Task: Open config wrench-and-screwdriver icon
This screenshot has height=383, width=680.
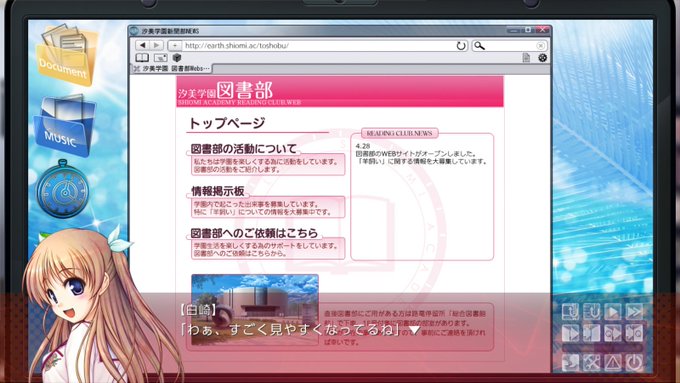Action: point(592,362)
